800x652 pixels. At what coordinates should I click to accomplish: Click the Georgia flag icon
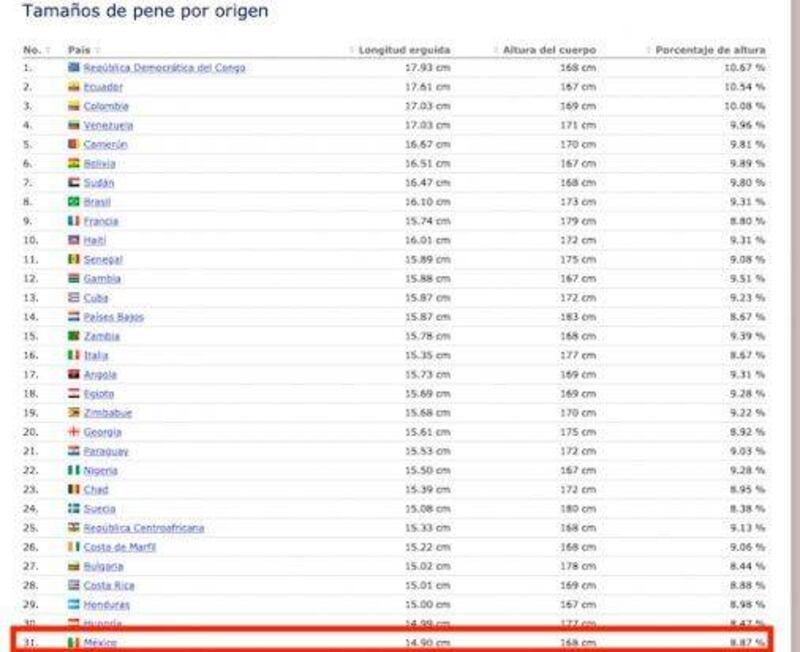[x=73, y=432]
